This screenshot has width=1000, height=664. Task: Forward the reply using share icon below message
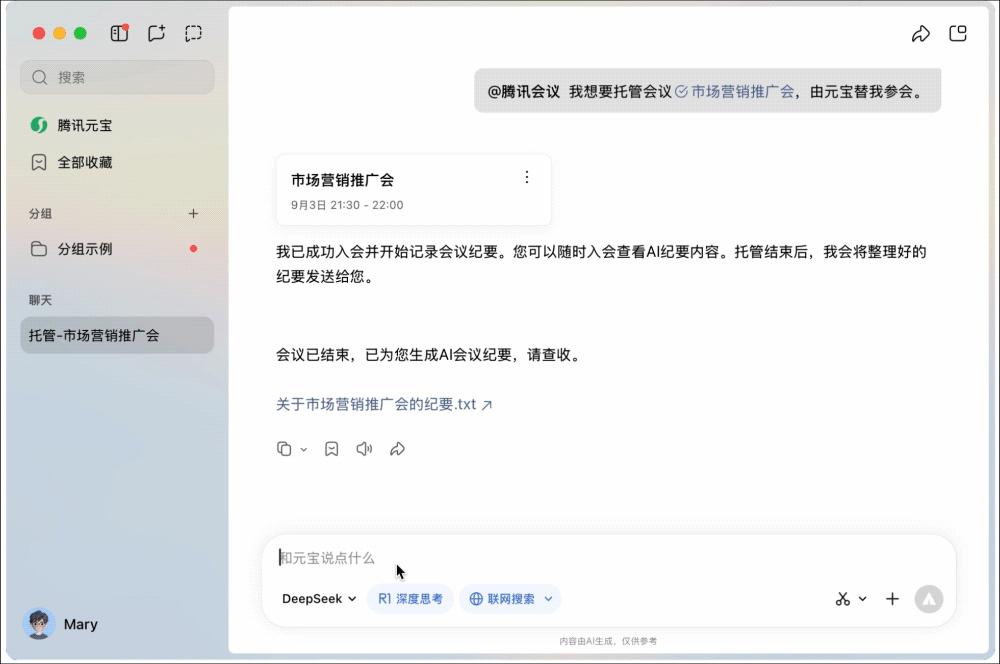pyautogui.click(x=397, y=449)
